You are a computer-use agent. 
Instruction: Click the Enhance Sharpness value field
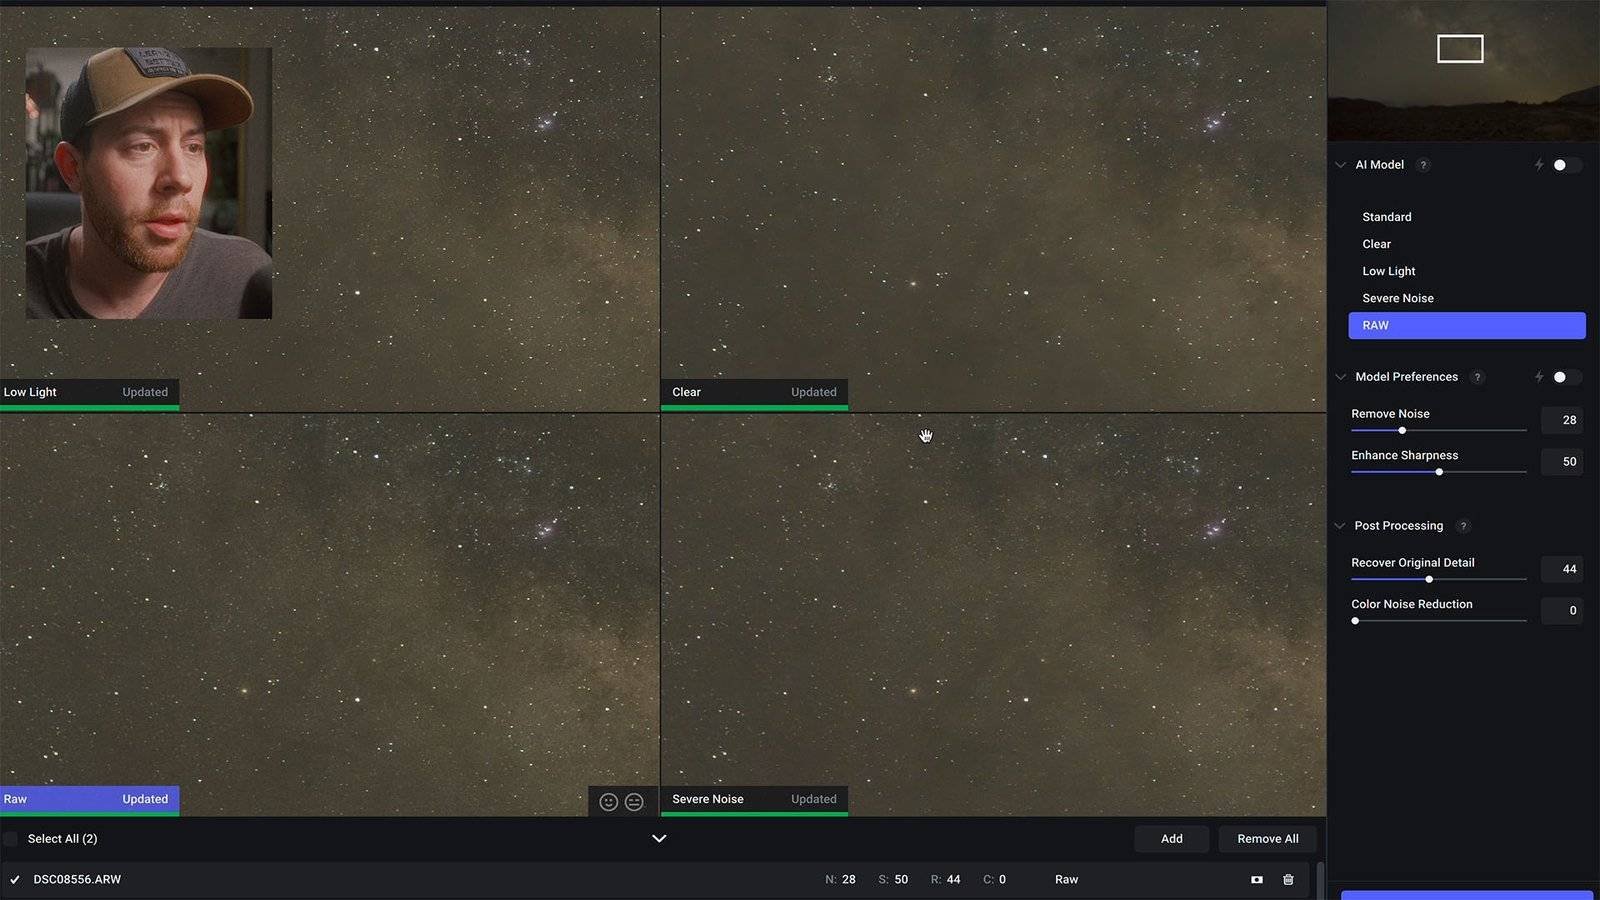pos(1562,462)
